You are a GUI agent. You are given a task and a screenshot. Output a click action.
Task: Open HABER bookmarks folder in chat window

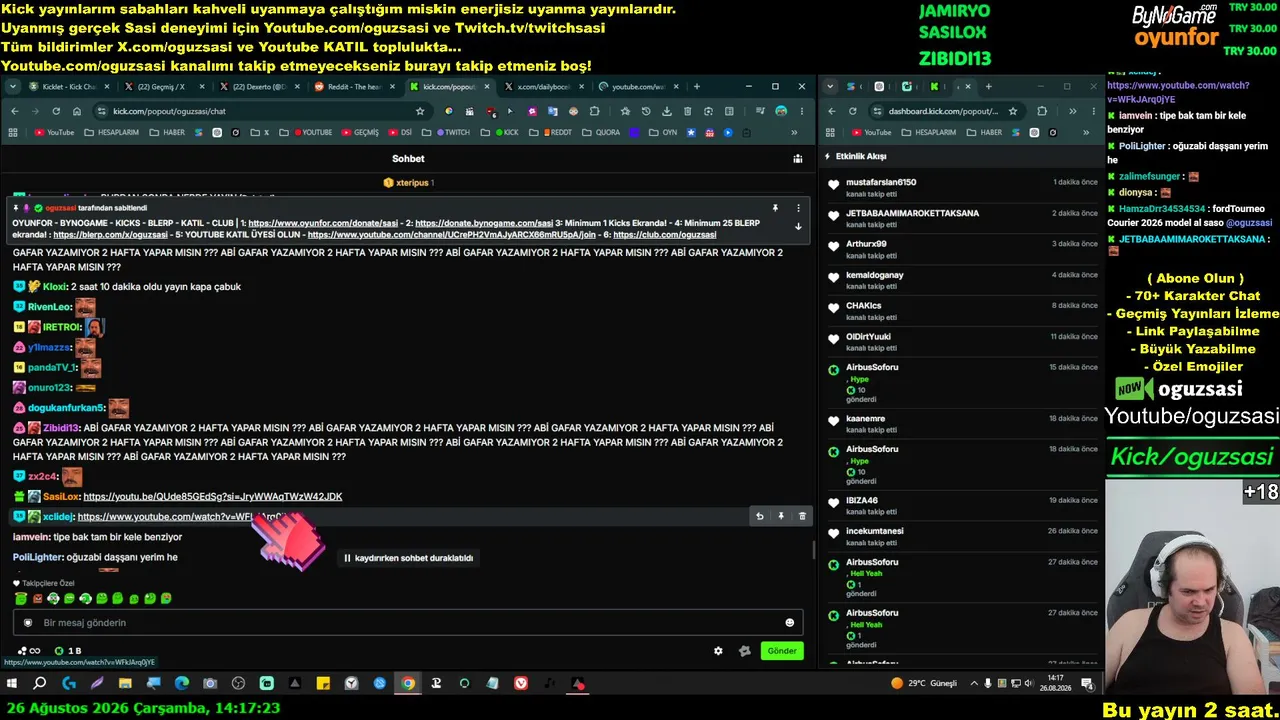[x=167, y=132]
